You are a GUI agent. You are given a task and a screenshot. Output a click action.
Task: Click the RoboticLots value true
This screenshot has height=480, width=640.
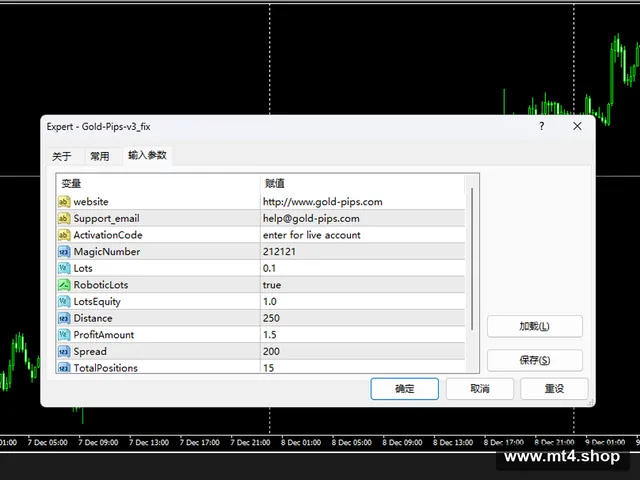pyautogui.click(x=272, y=285)
